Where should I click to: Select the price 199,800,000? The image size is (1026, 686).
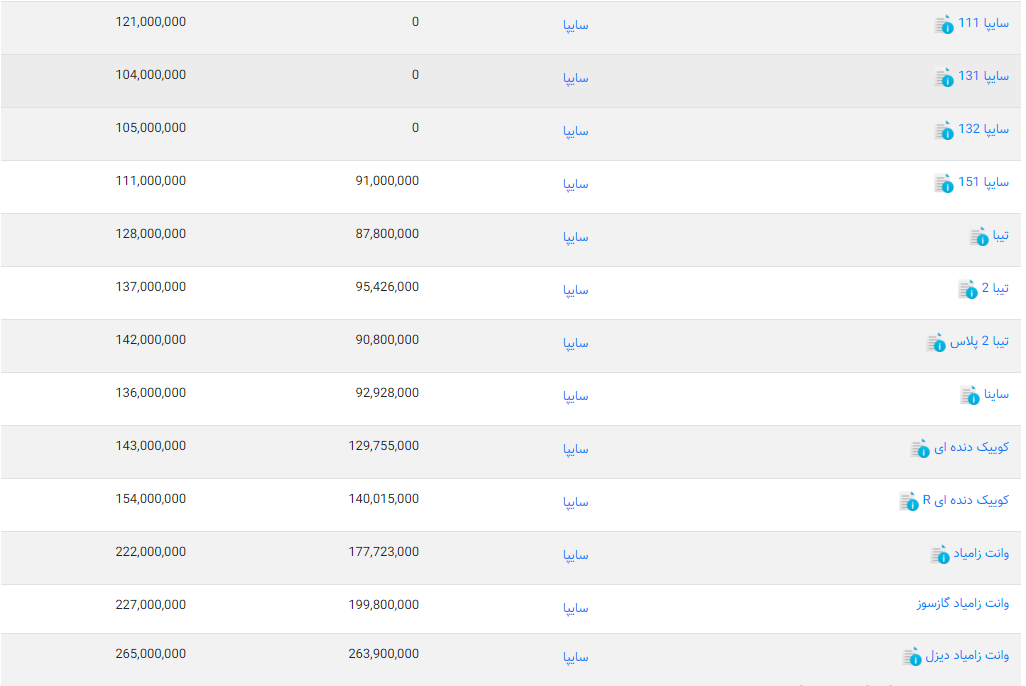383,605
